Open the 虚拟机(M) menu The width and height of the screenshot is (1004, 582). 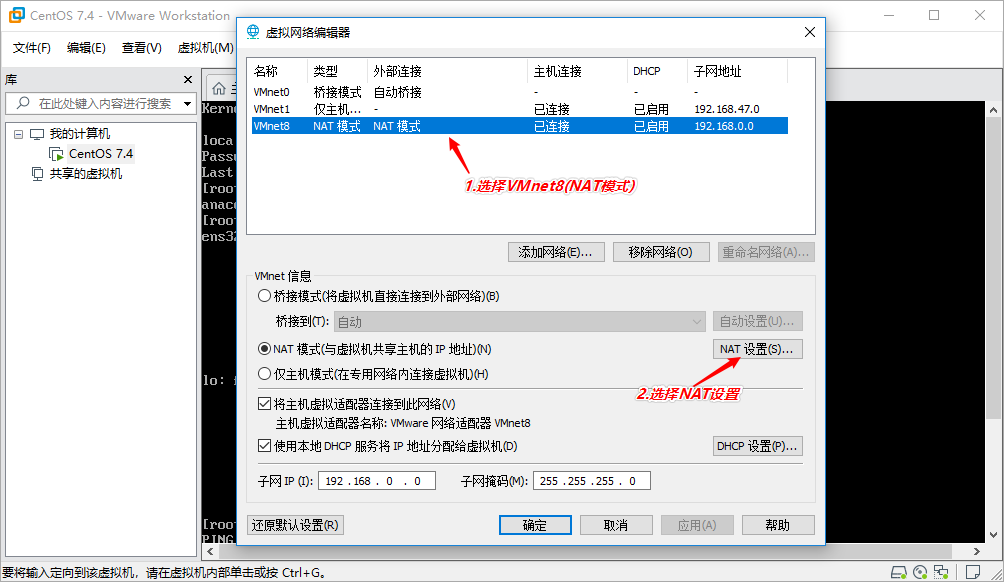point(205,48)
